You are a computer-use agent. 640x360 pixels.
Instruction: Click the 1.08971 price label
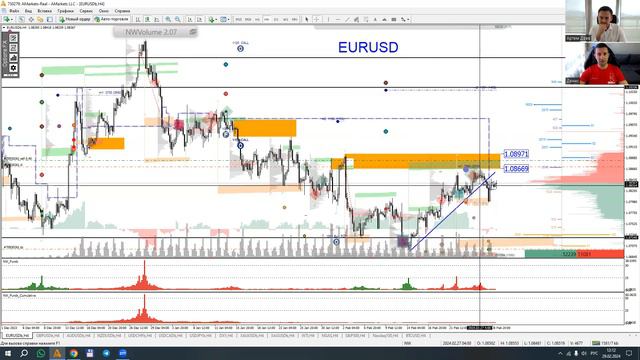click(516, 154)
